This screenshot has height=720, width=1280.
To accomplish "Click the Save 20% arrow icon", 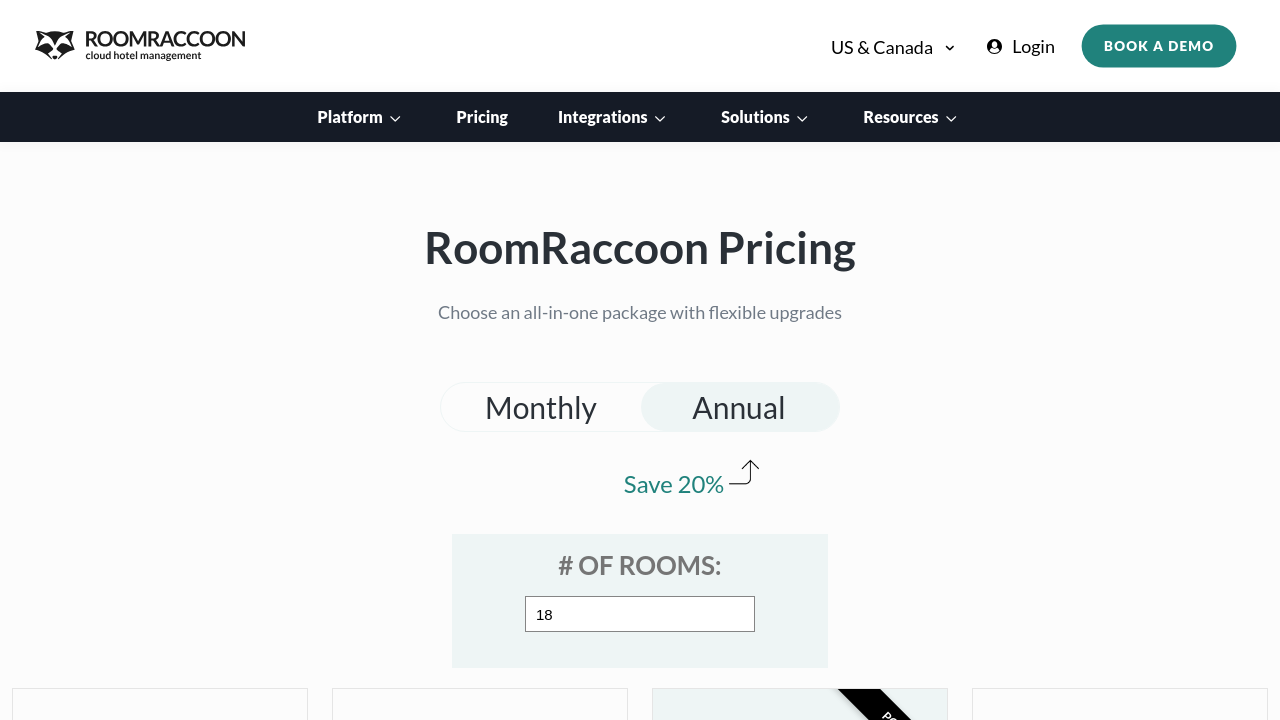I will (744, 473).
